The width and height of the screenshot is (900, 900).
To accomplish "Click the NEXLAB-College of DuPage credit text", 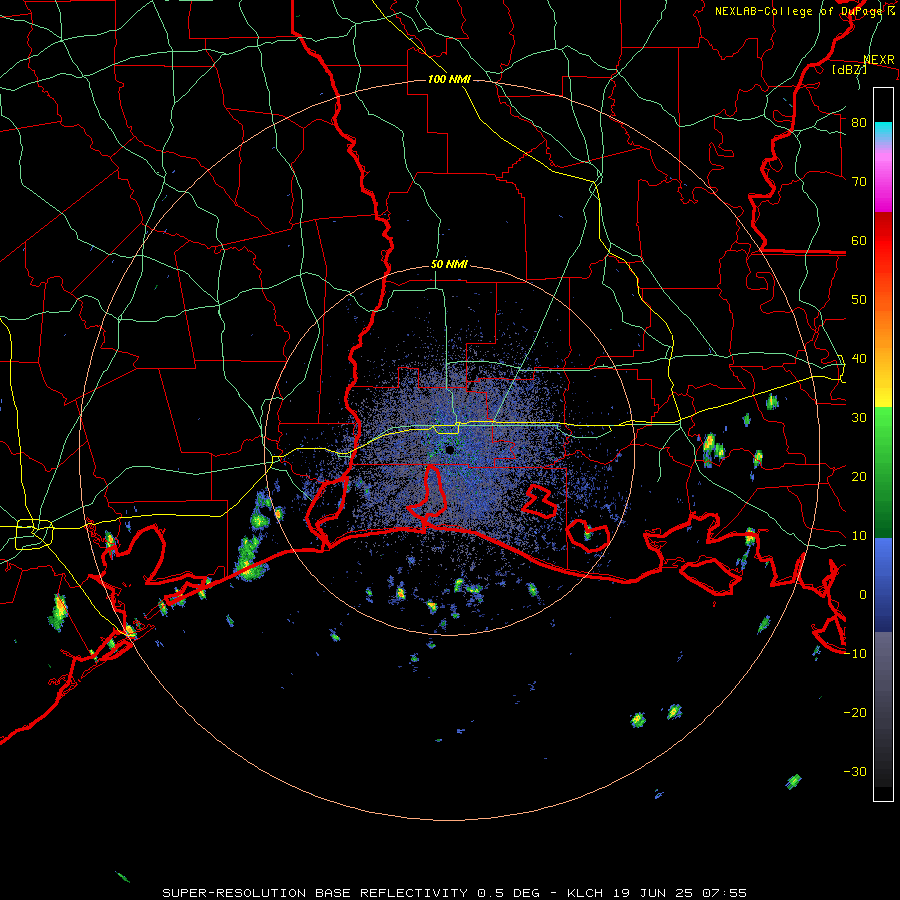I will [x=804, y=11].
